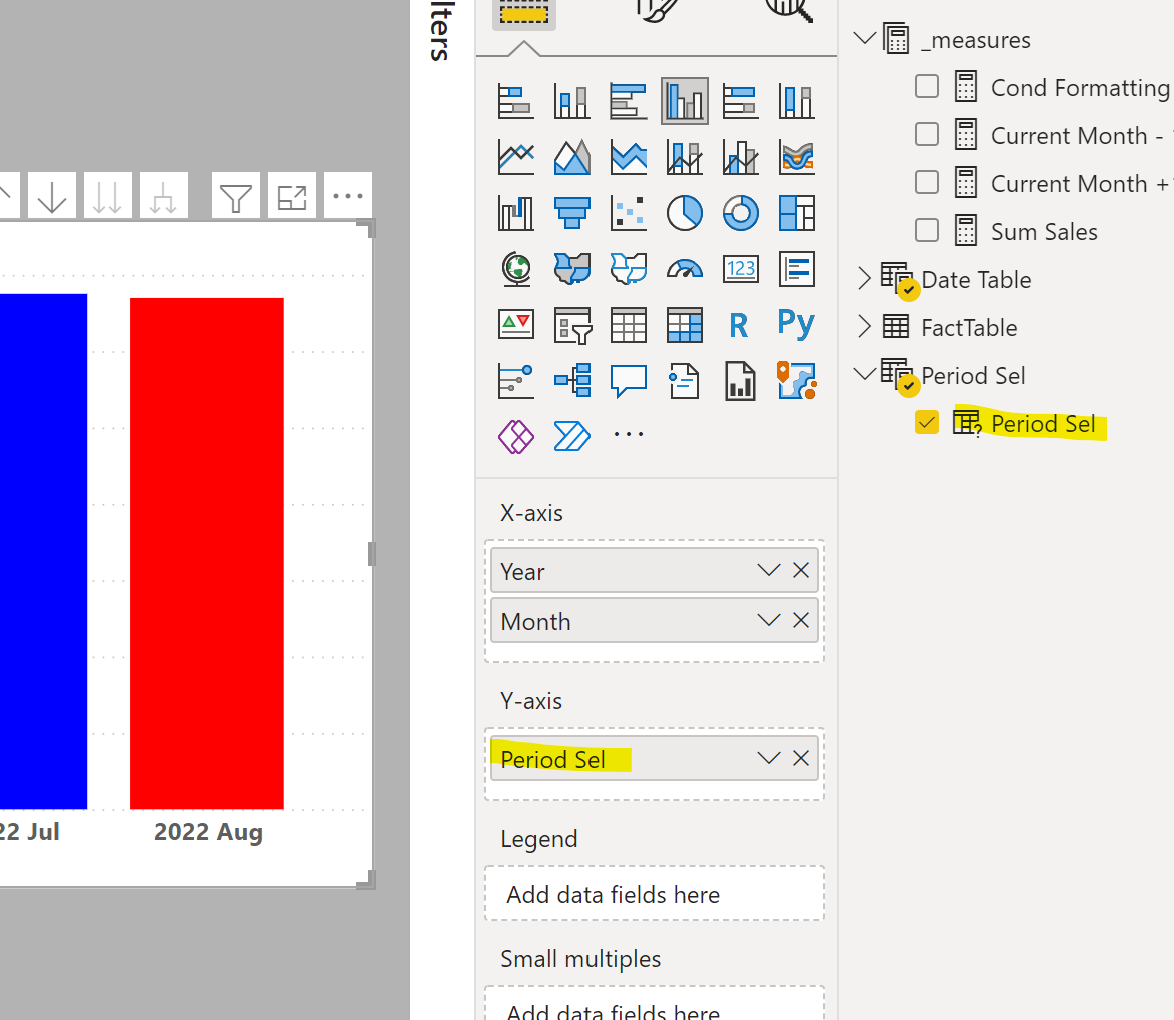
Task: Expand the Date Table
Action: [x=865, y=279]
